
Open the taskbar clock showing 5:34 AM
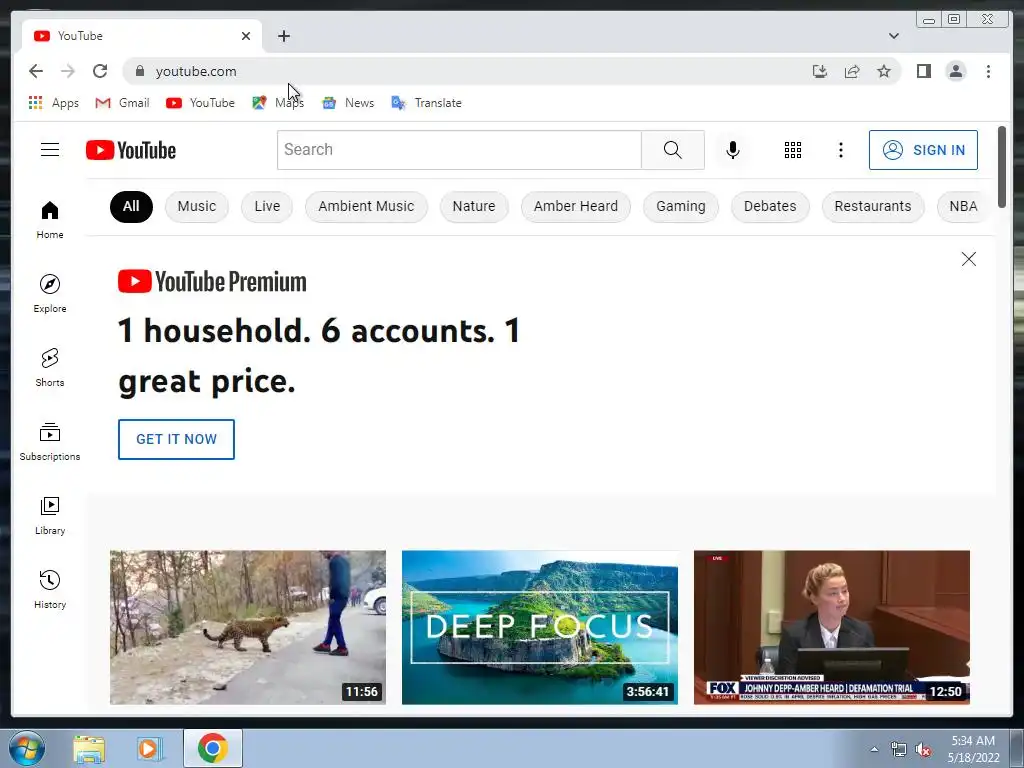973,749
